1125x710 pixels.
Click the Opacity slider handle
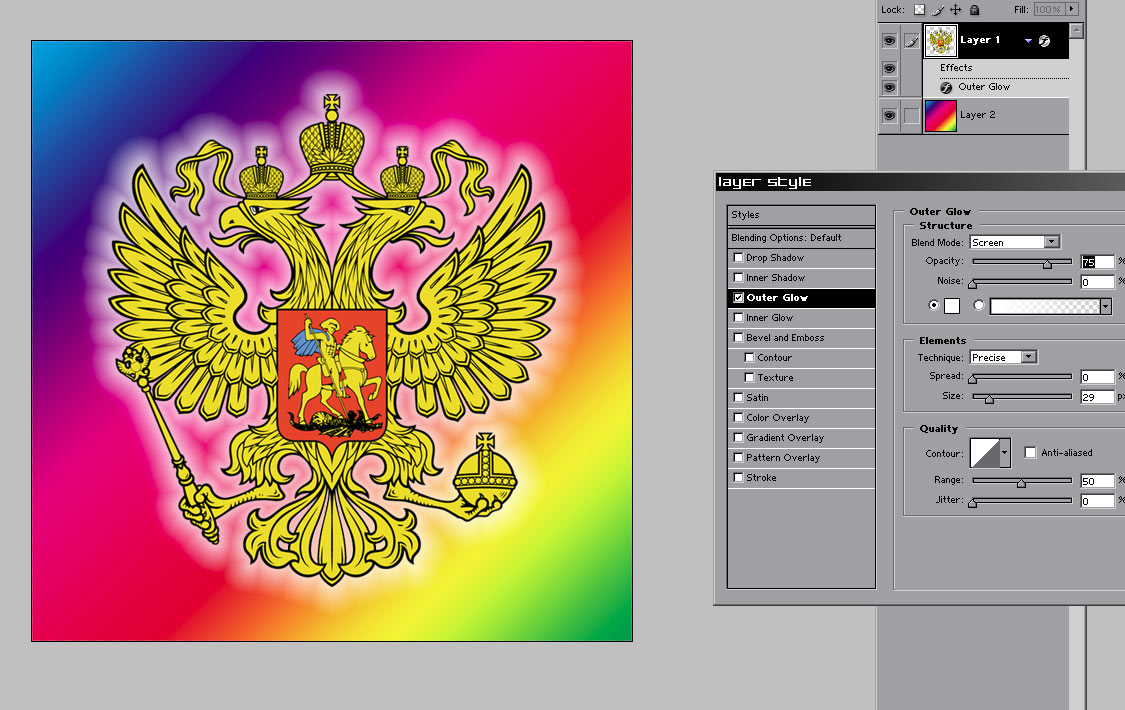pos(1048,264)
